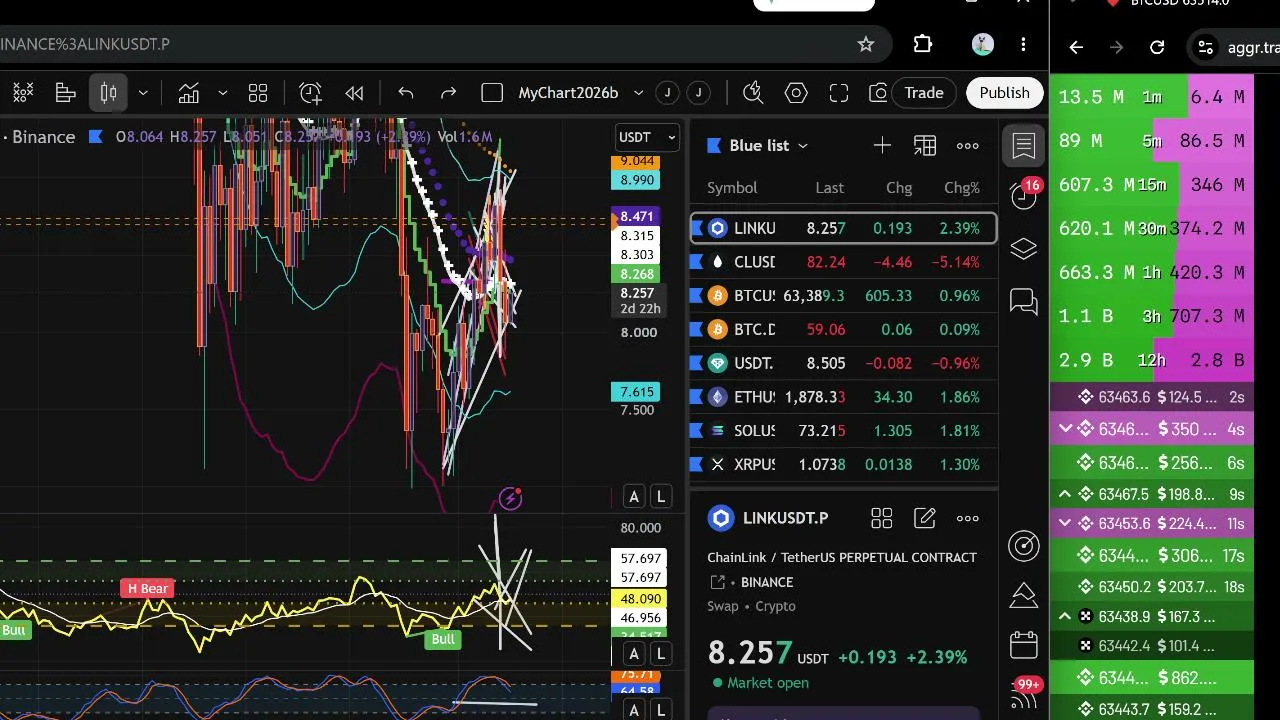1280x720 pixels.
Task: Publish the chart idea
Action: coord(1004,93)
